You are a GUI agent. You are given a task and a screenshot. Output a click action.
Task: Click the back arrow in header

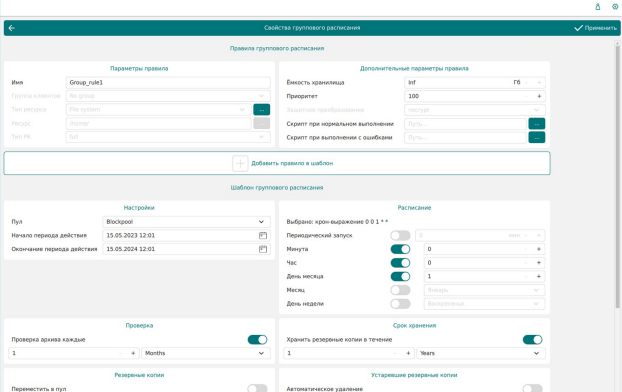pos(12,28)
